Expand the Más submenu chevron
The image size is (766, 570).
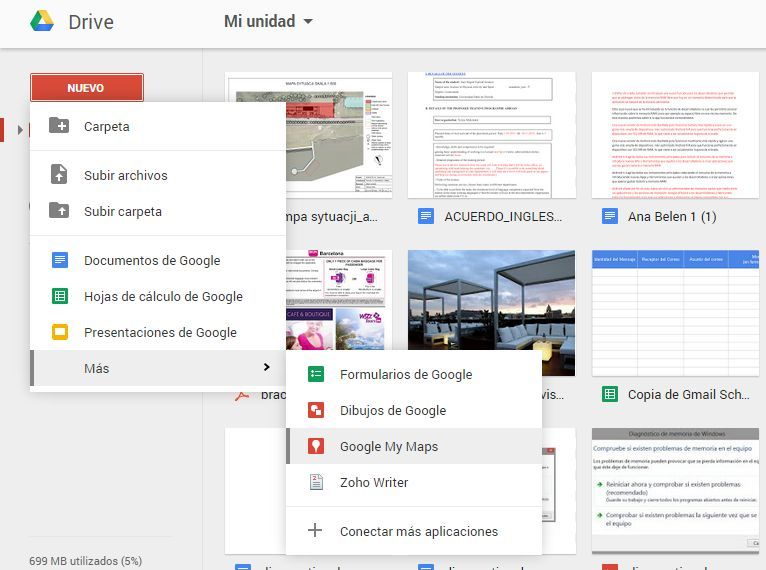[x=266, y=367]
